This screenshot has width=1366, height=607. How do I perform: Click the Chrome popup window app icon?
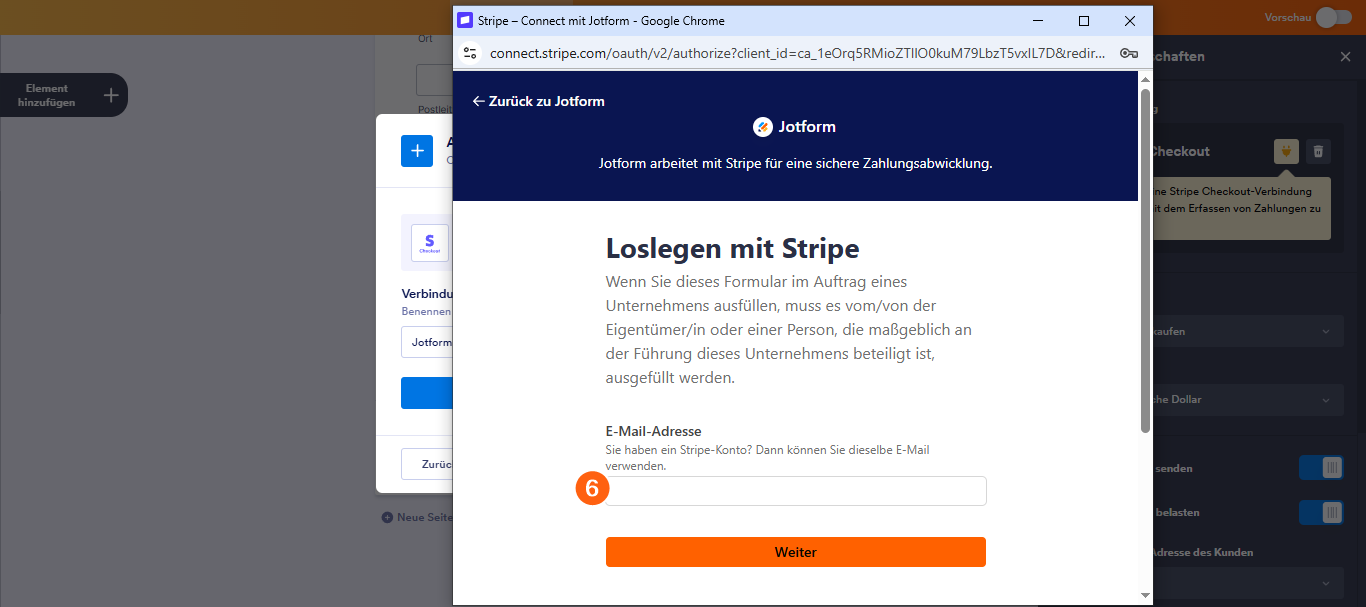pos(465,20)
